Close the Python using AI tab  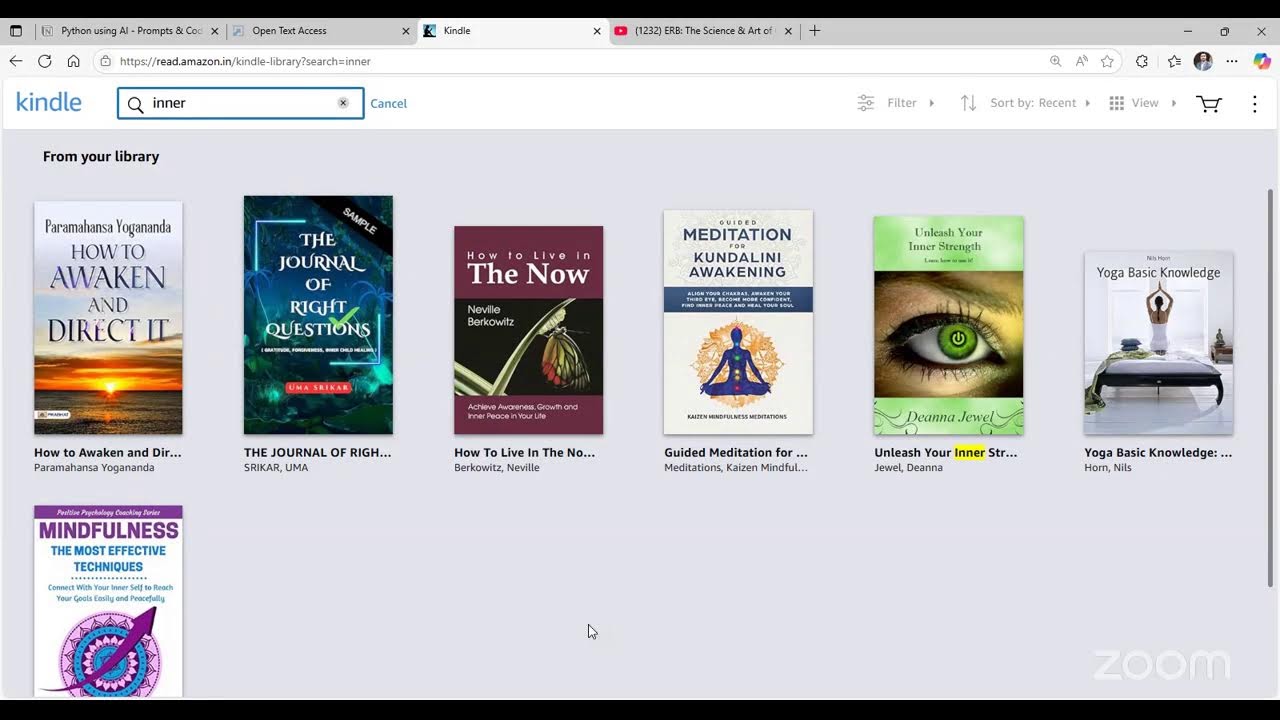[x=214, y=31]
